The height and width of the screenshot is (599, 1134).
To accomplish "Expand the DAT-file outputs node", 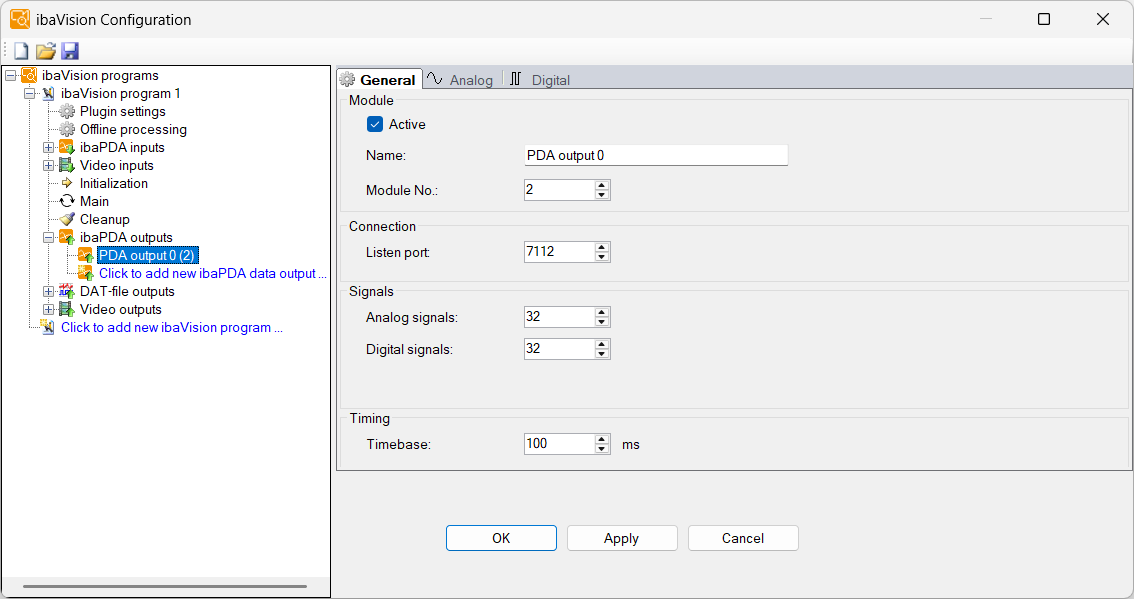I will click(48, 292).
